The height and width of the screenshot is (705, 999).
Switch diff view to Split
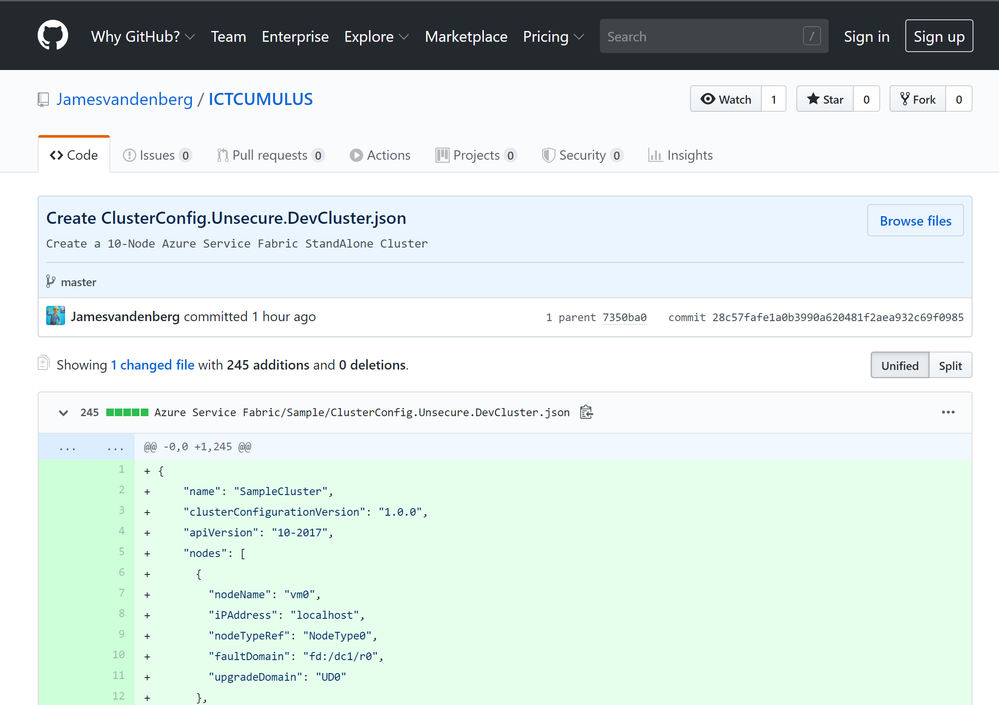pyautogui.click(x=950, y=365)
